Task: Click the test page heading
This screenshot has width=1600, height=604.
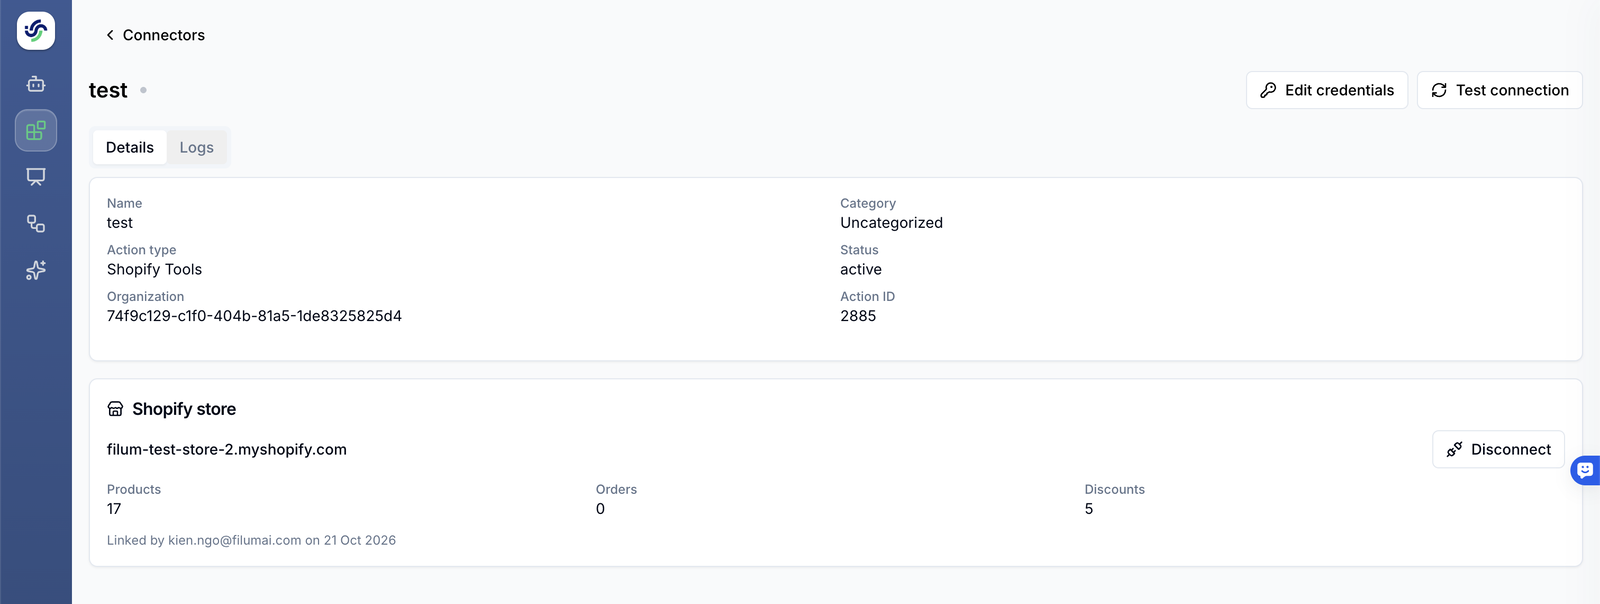Action: point(108,90)
